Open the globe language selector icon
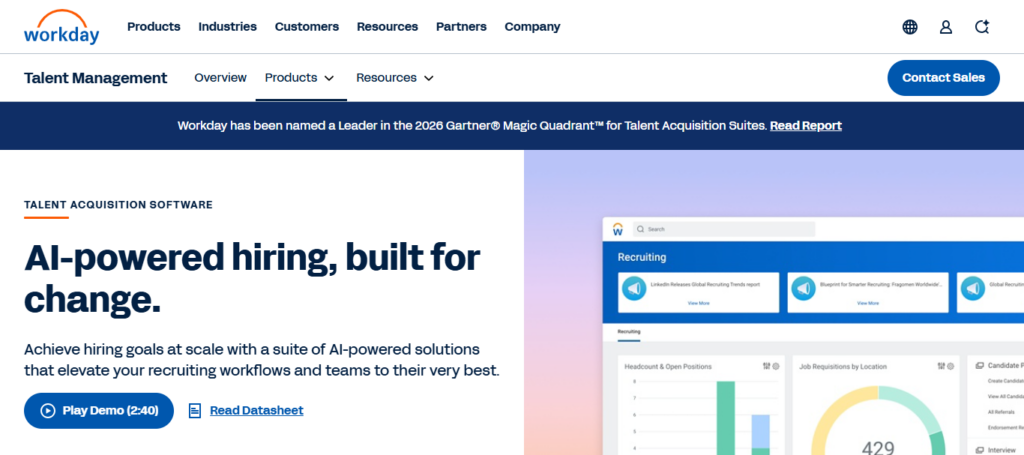The width and height of the screenshot is (1024, 455). pyautogui.click(x=910, y=27)
